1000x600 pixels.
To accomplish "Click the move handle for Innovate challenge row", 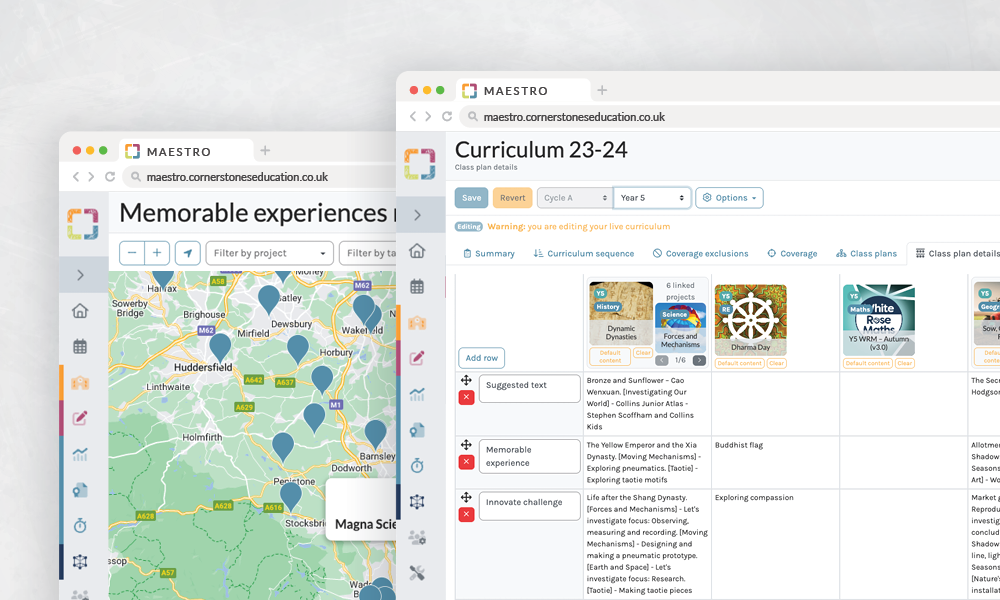I will coord(466,497).
